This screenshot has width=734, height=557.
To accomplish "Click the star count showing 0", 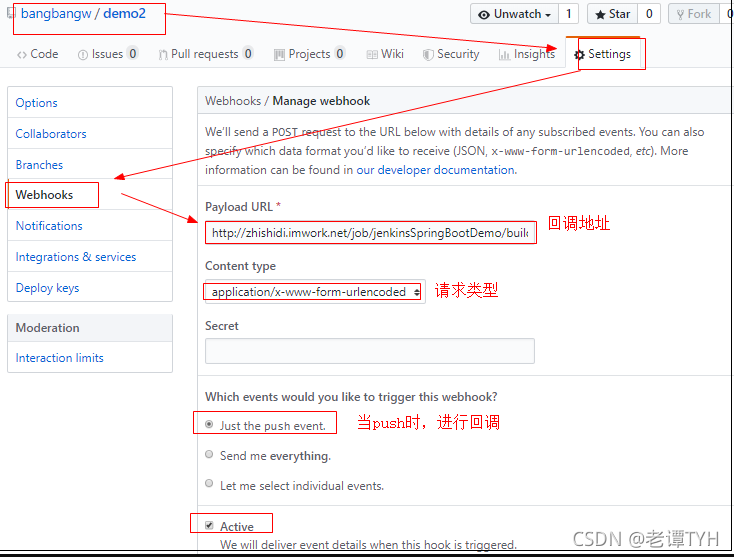I will pos(649,14).
